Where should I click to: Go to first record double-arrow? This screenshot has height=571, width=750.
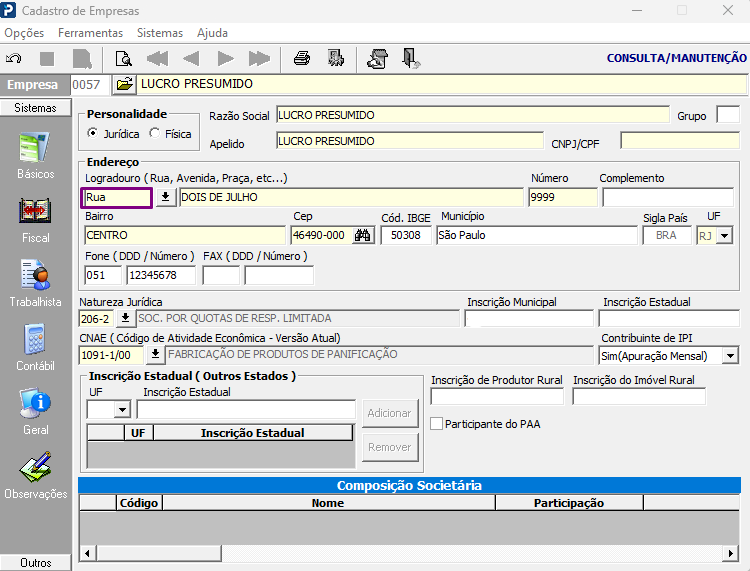157,59
